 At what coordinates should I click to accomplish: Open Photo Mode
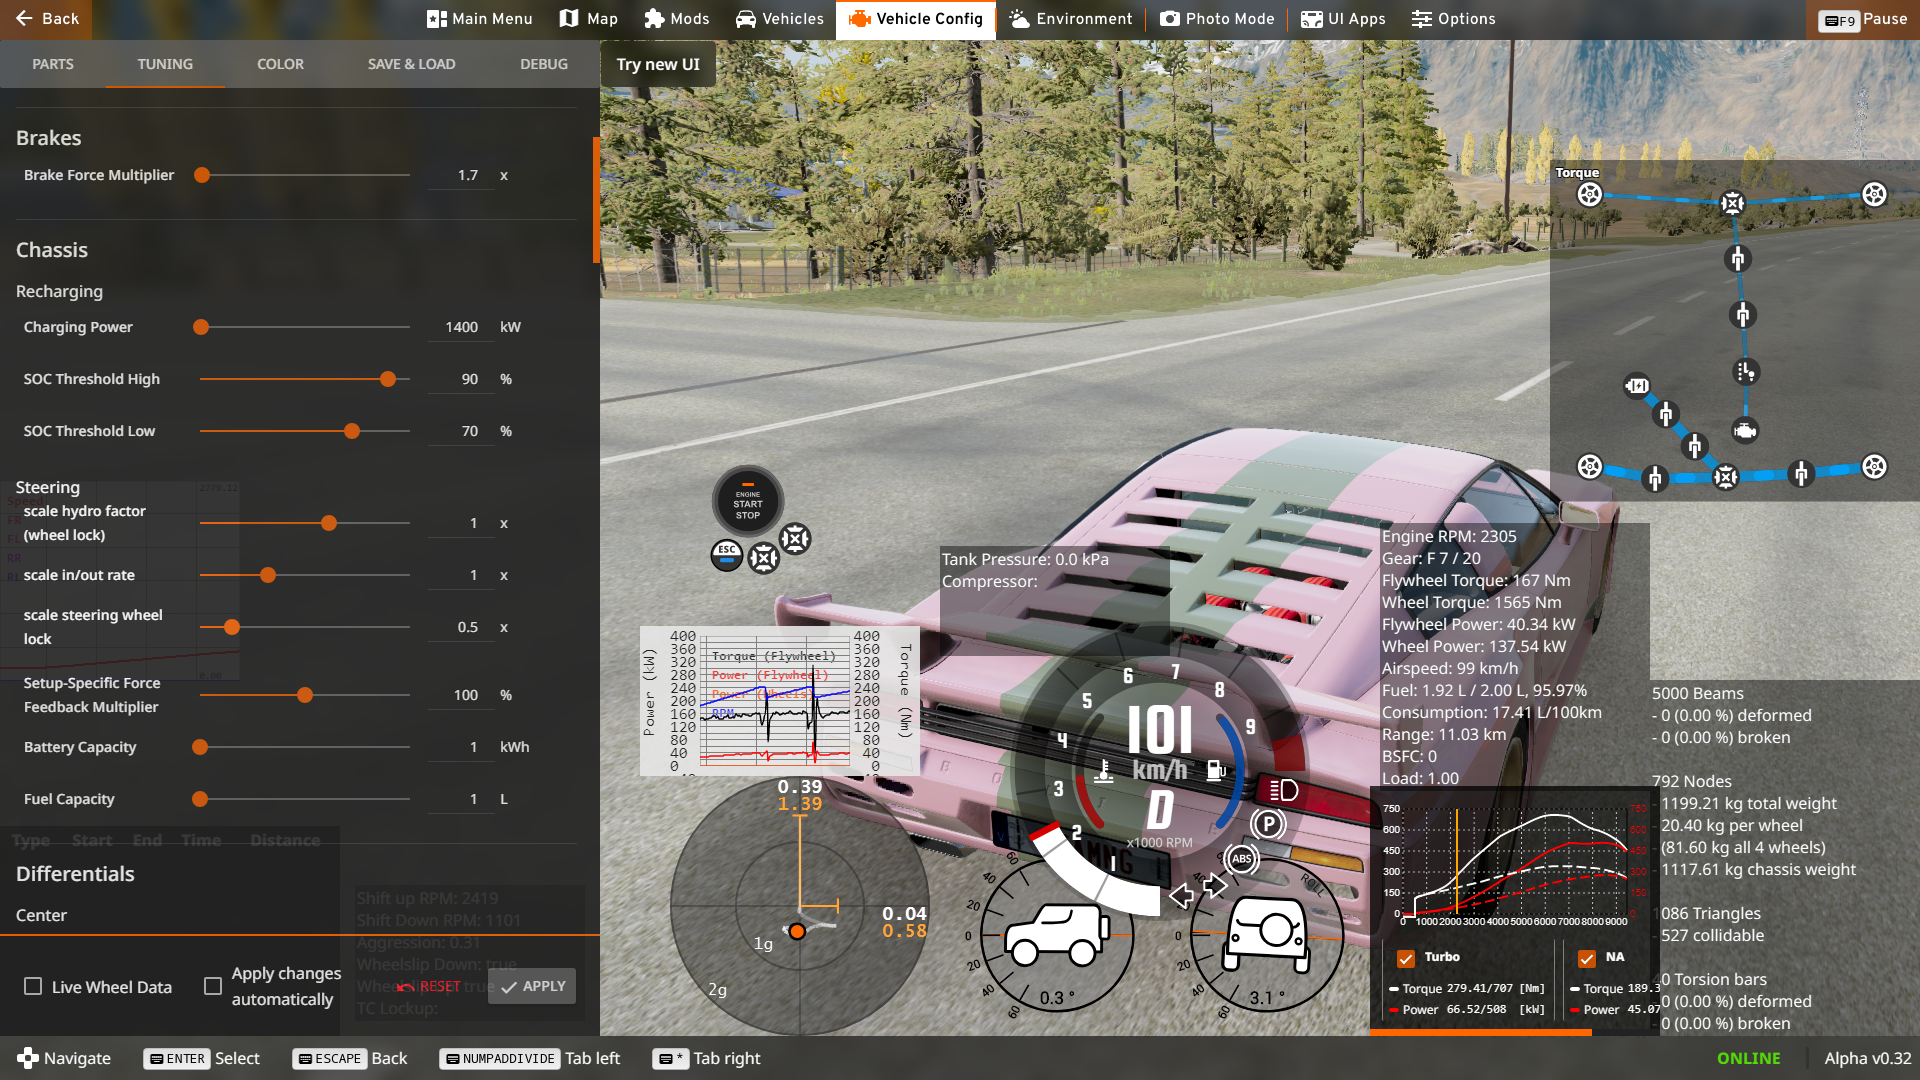coord(1217,19)
